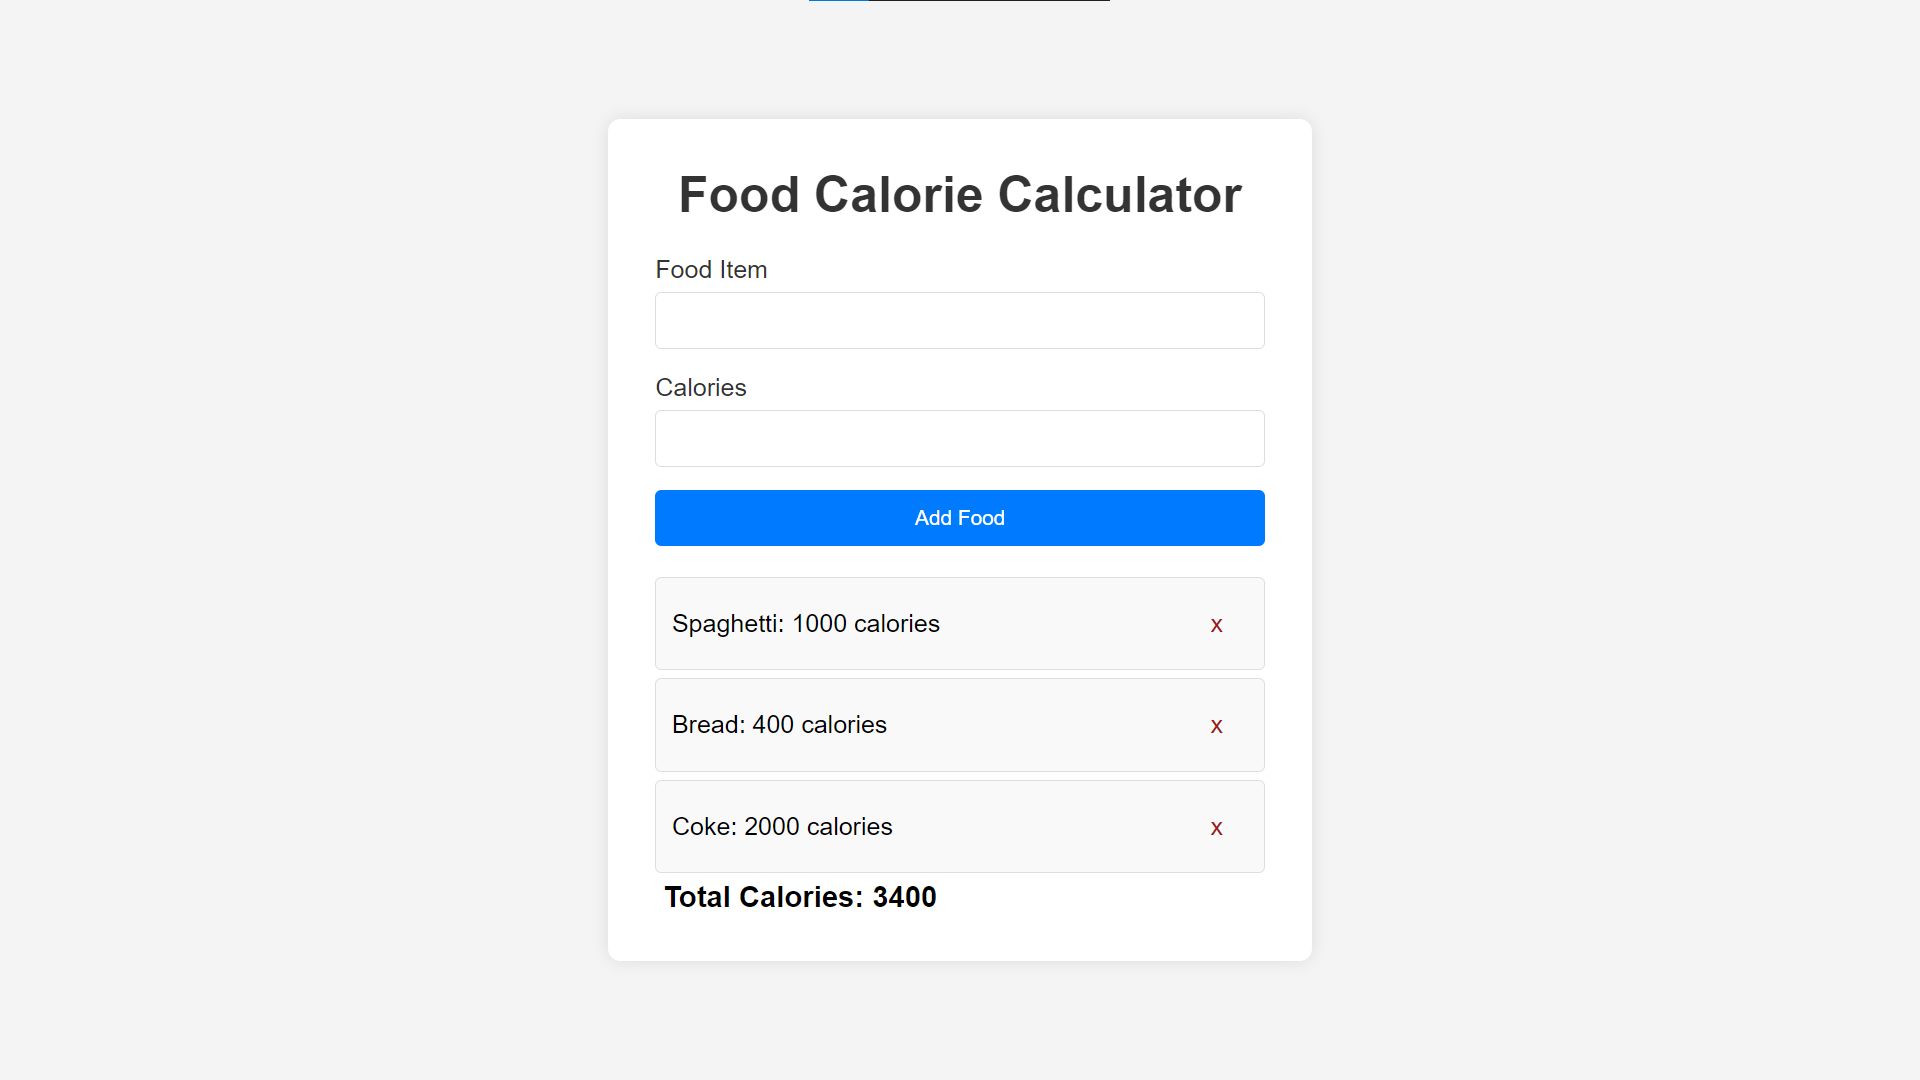Viewport: 1920px width, 1080px height.
Task: Delete the Bread item using its x
Action: click(1216, 726)
